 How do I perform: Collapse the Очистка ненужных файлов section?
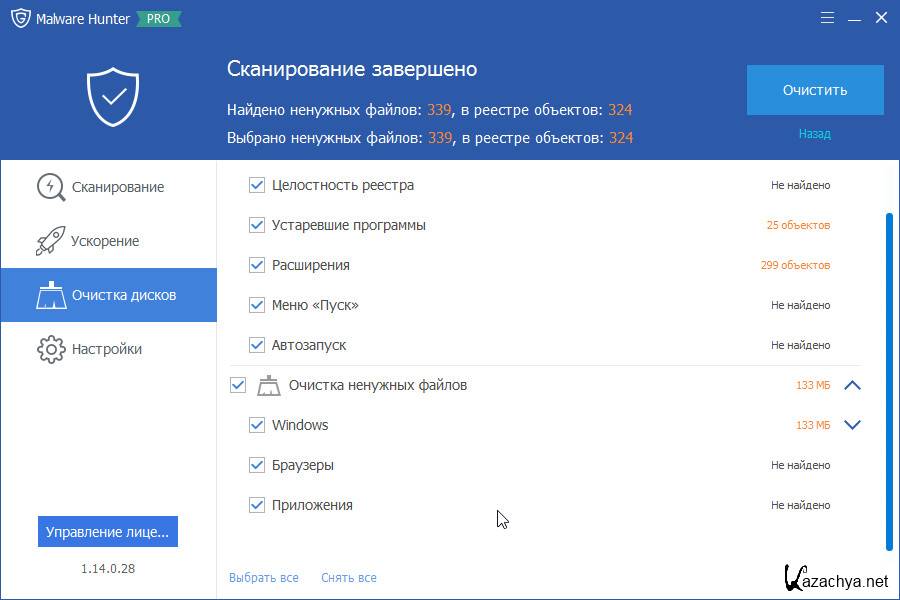coord(852,385)
